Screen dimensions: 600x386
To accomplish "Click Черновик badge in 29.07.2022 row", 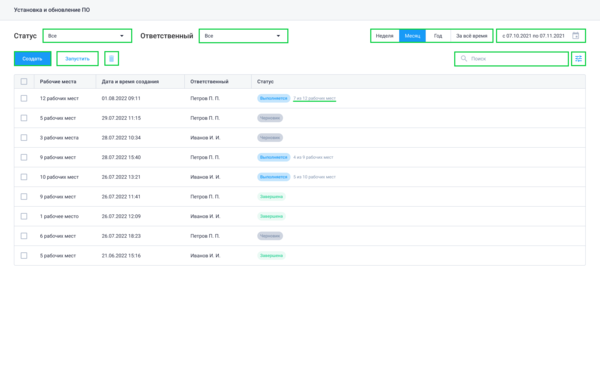I will (270, 118).
